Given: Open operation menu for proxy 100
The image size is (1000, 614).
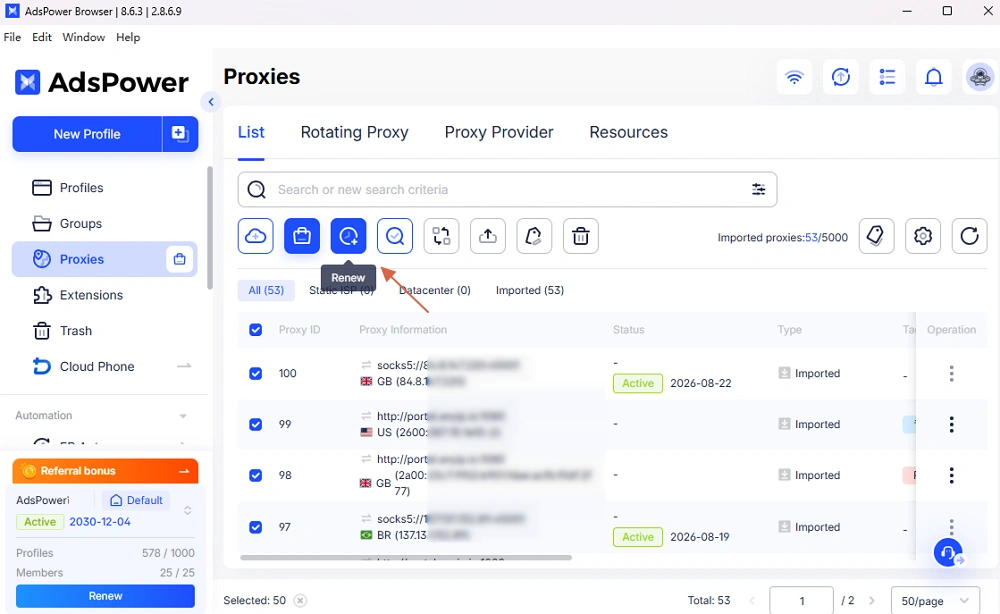Looking at the screenshot, I should tap(952, 373).
